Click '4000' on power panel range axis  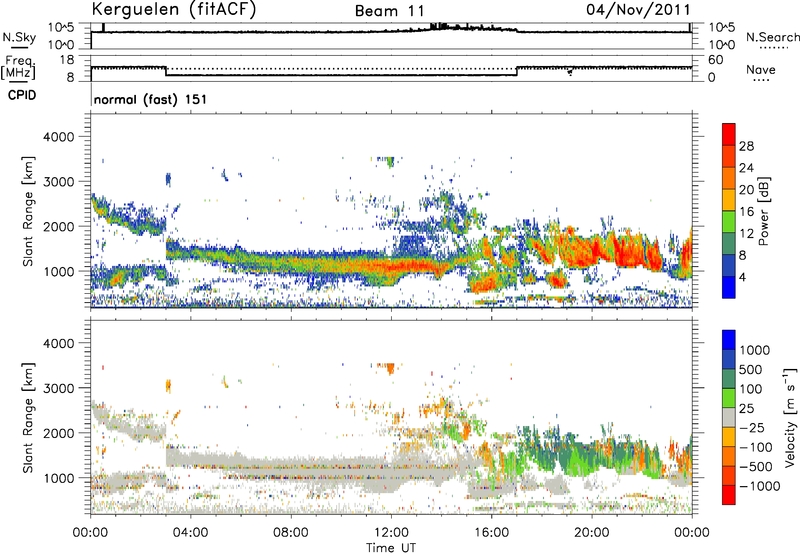click(x=58, y=137)
